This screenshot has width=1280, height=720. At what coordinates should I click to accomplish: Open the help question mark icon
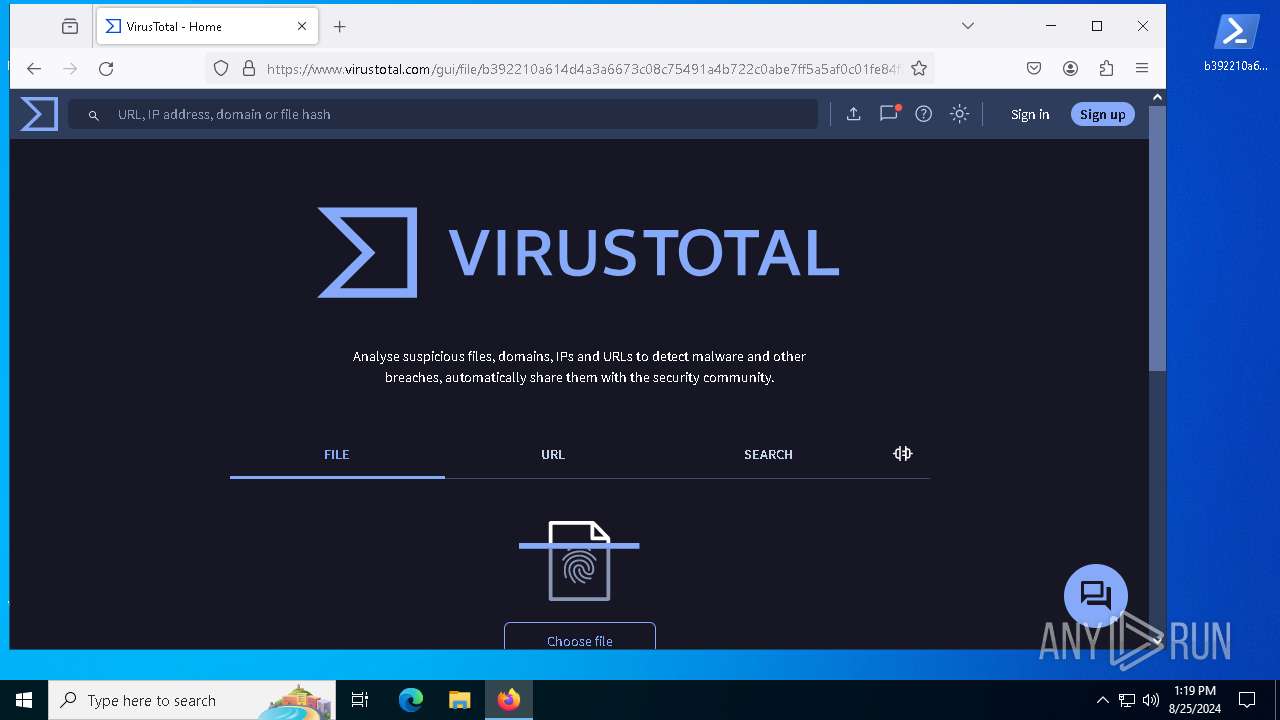924,114
